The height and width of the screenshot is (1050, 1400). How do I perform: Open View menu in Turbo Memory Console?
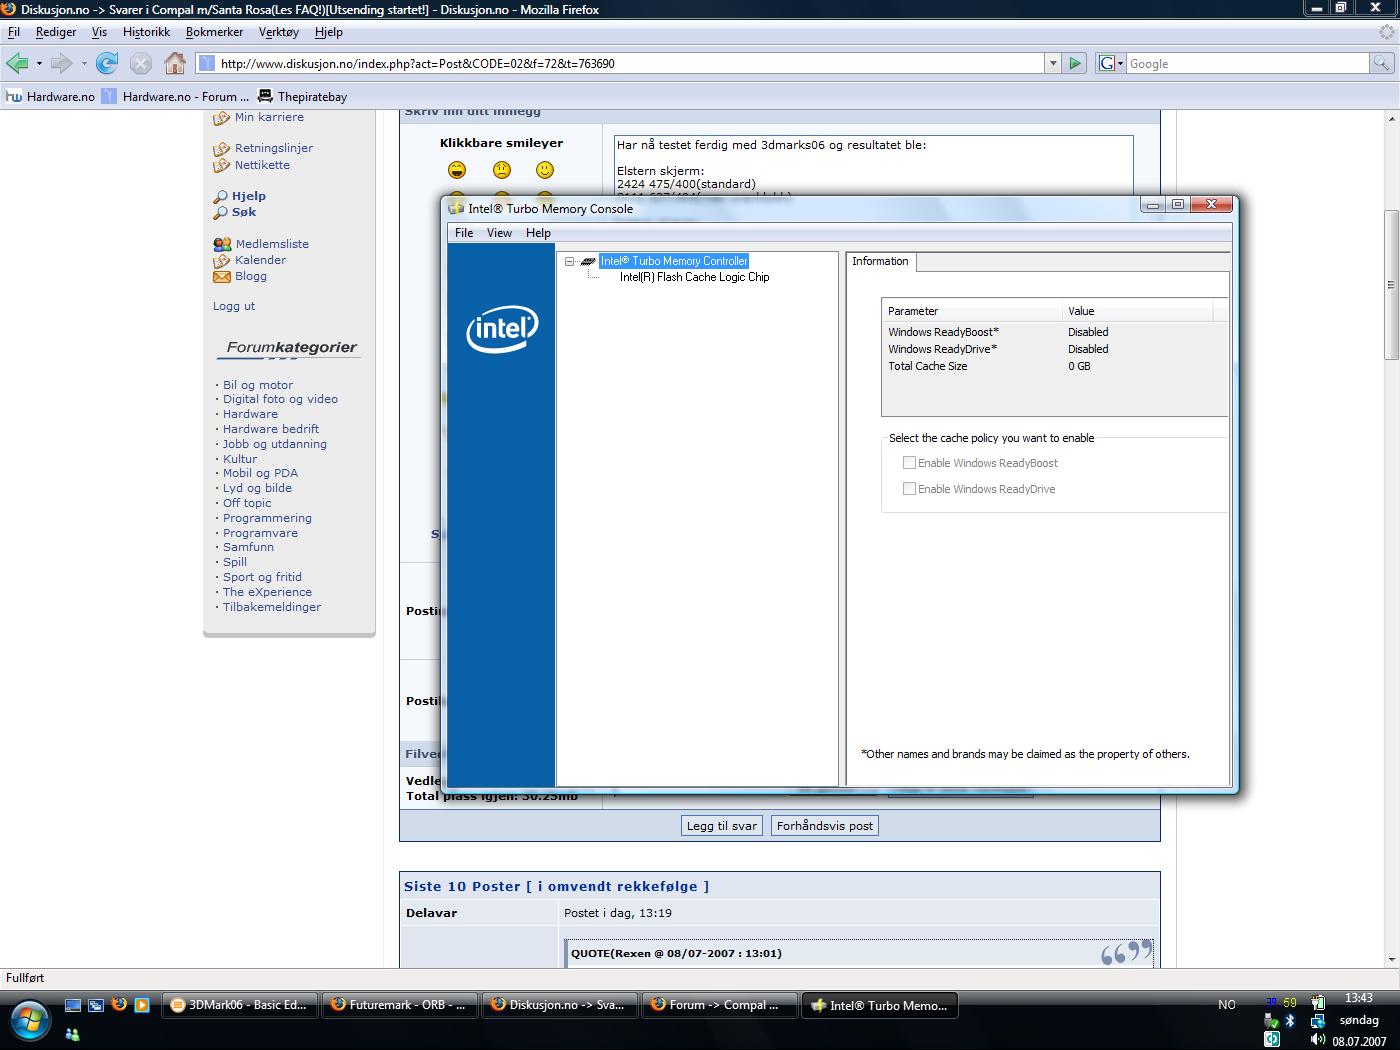pos(499,233)
